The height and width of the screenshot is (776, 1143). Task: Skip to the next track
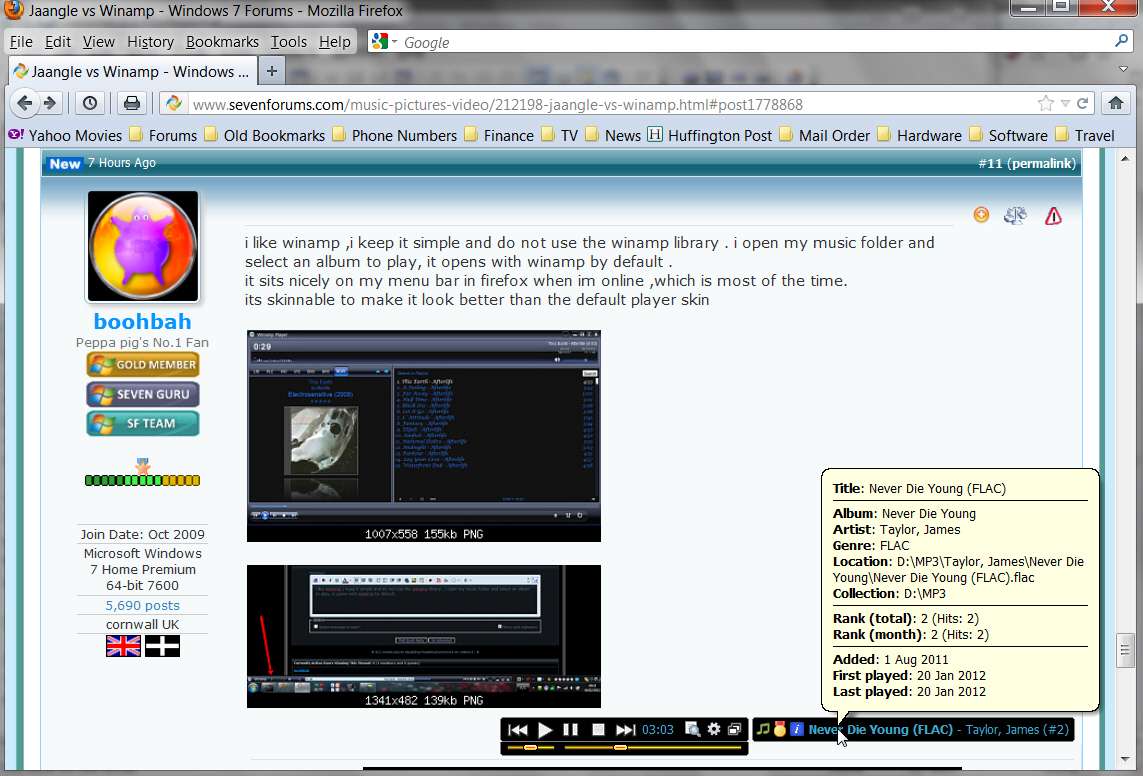pyautogui.click(x=625, y=729)
